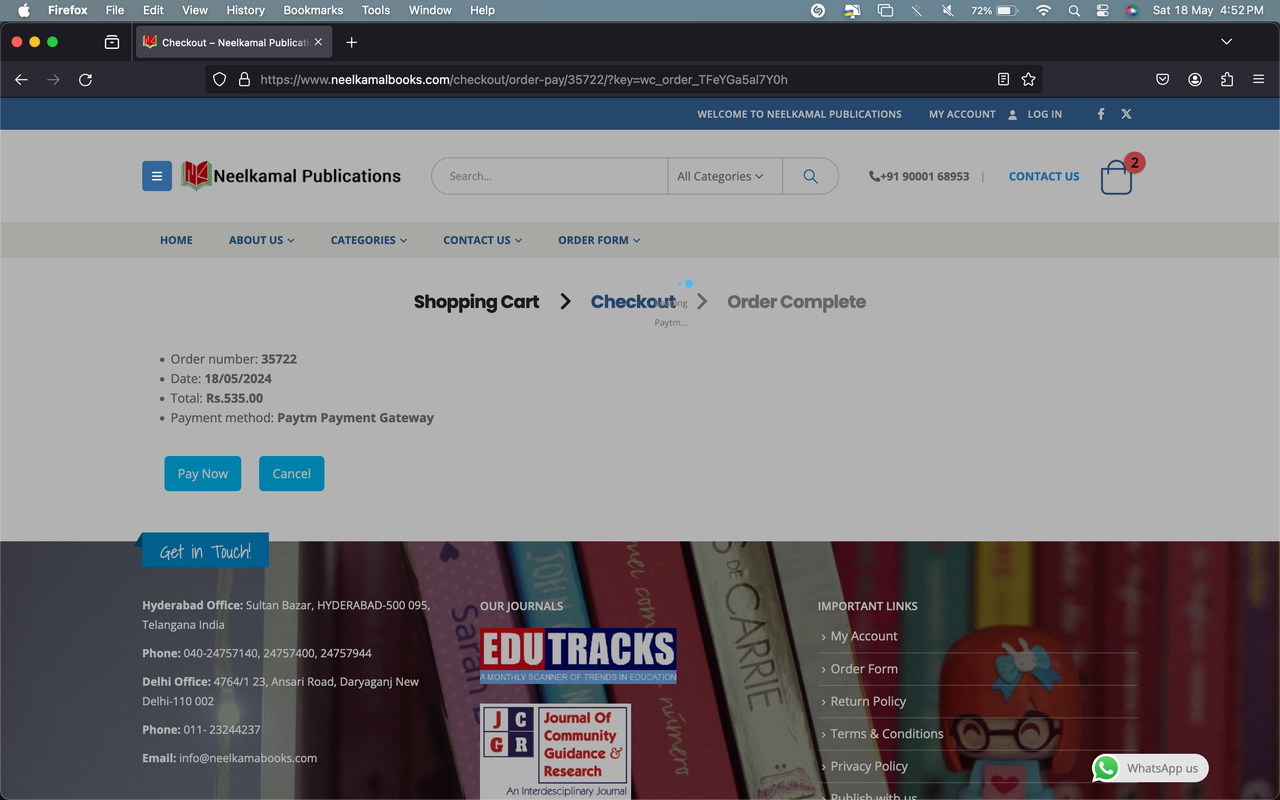Open the Terms & Conditions link
This screenshot has width=1280, height=800.
pos(887,733)
